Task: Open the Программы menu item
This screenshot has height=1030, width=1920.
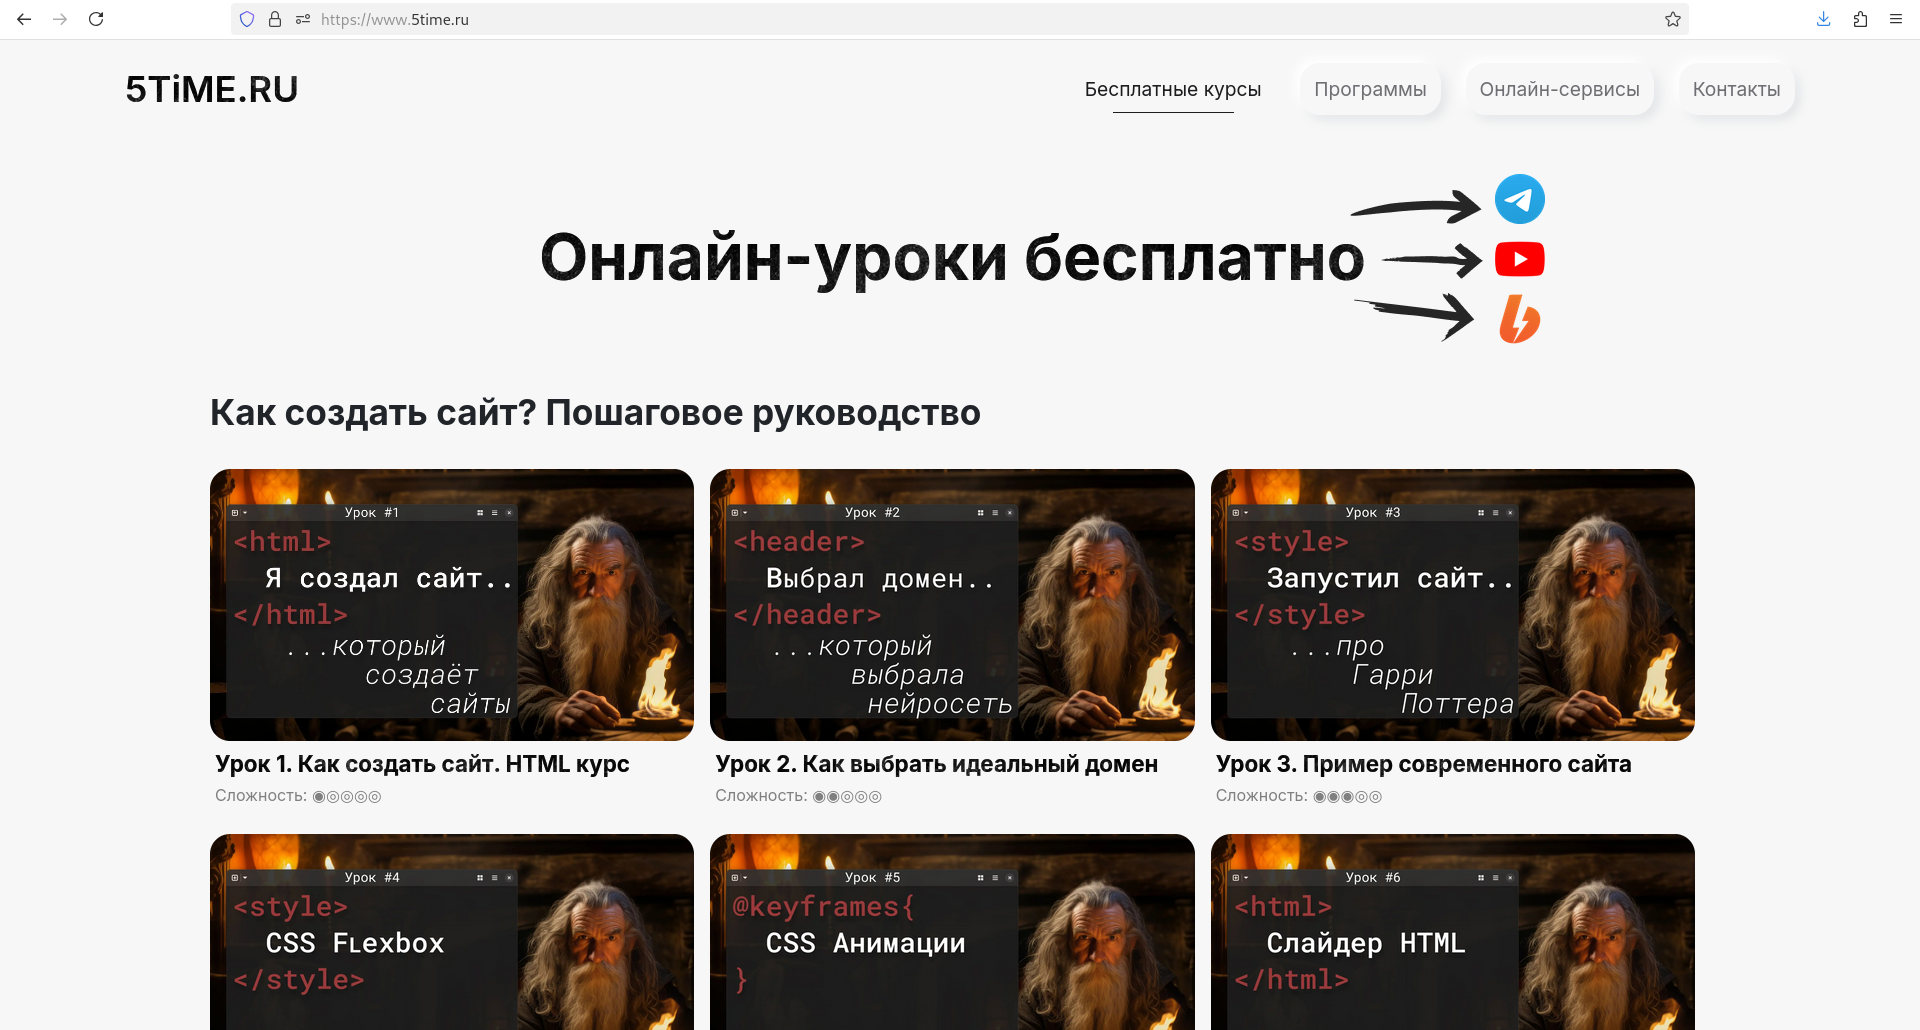Action: (1370, 89)
